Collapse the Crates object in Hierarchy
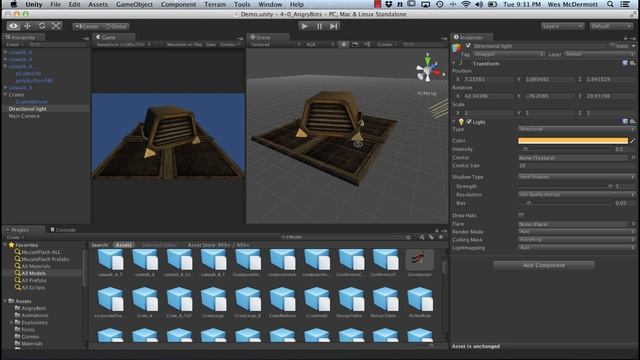Screen dimensions: 640x360 click(5, 95)
